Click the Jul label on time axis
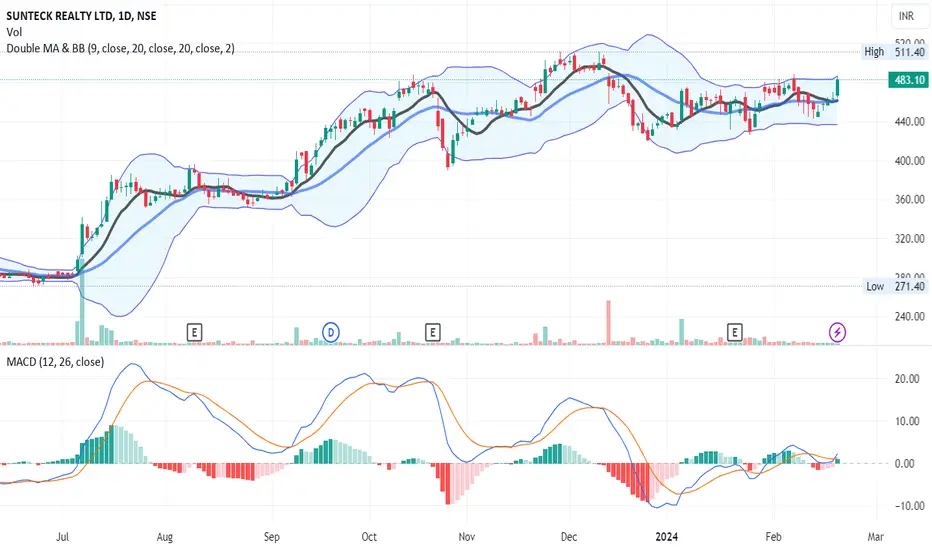 62,537
